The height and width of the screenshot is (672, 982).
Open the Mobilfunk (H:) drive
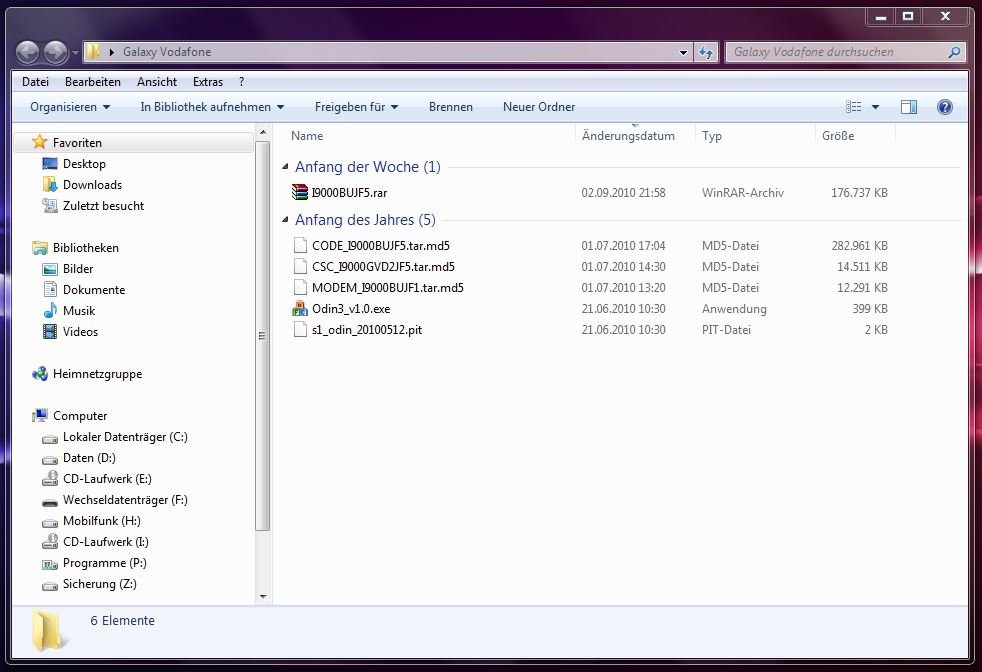tap(101, 521)
